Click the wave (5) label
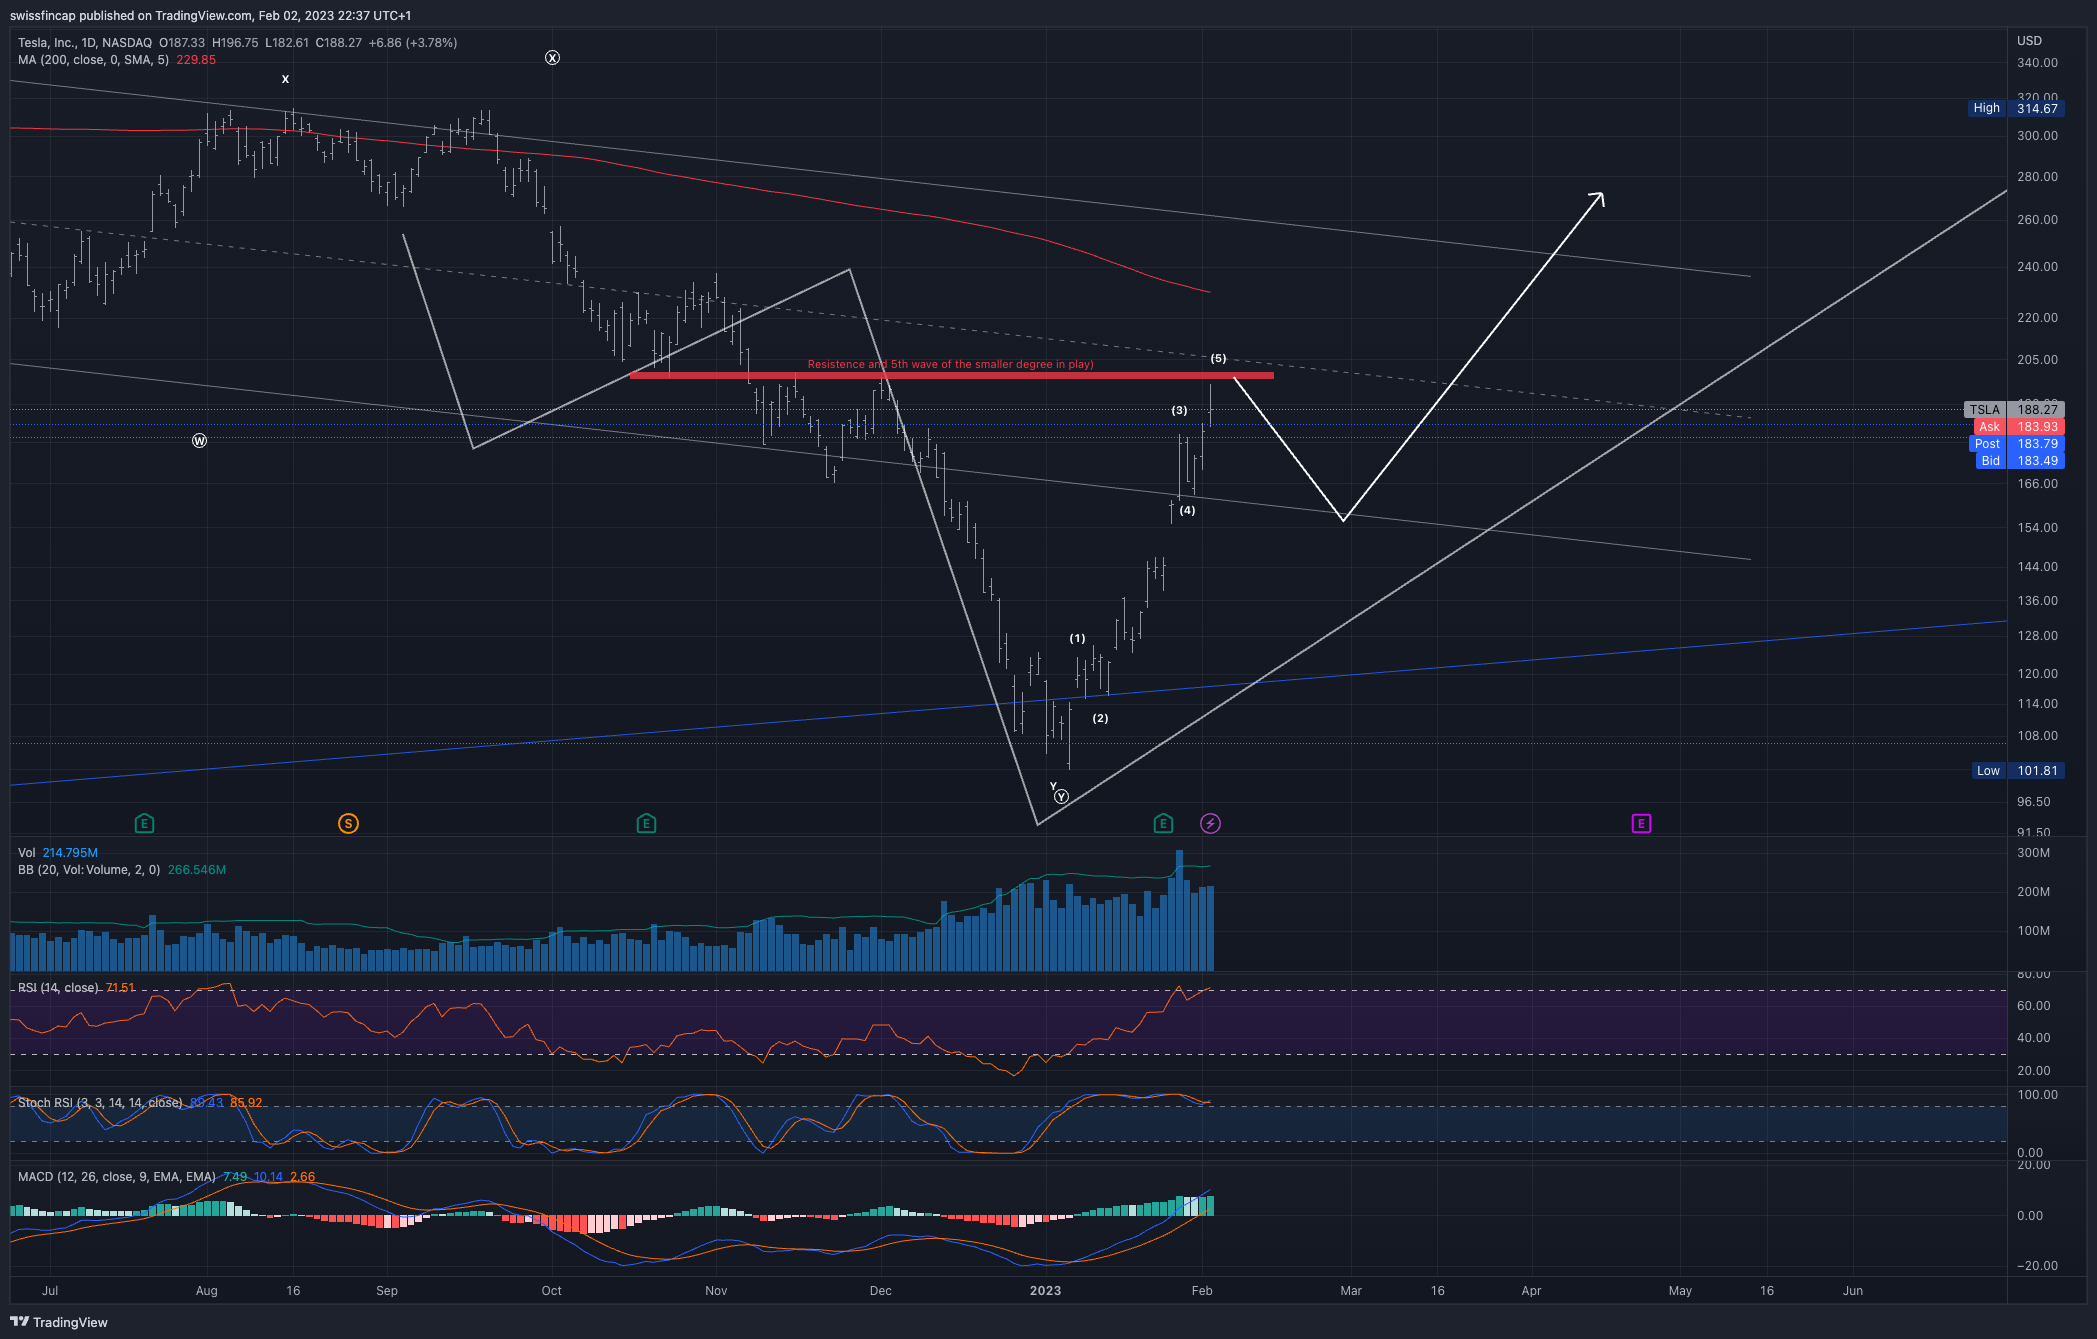The image size is (2097, 1339). (1218, 358)
